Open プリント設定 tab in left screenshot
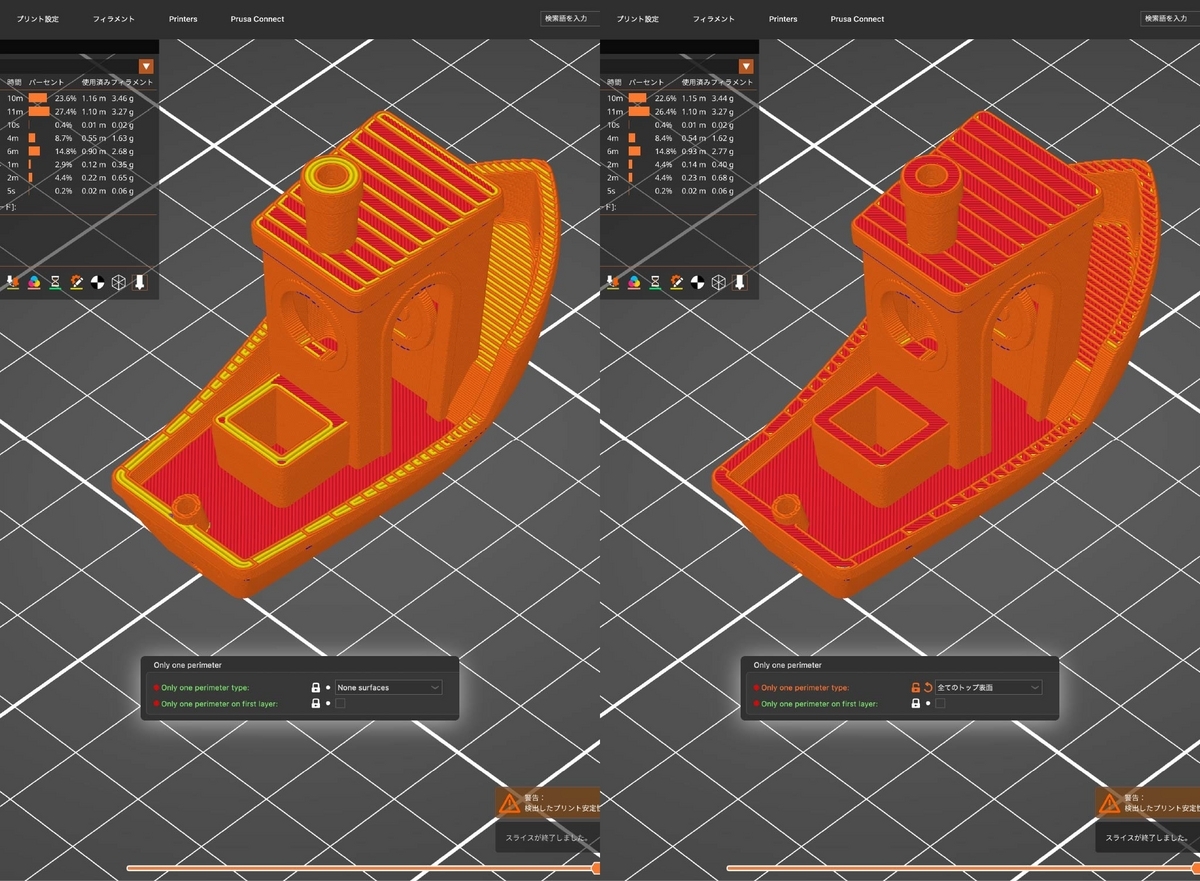Image resolution: width=1200 pixels, height=881 pixels. 37,19
